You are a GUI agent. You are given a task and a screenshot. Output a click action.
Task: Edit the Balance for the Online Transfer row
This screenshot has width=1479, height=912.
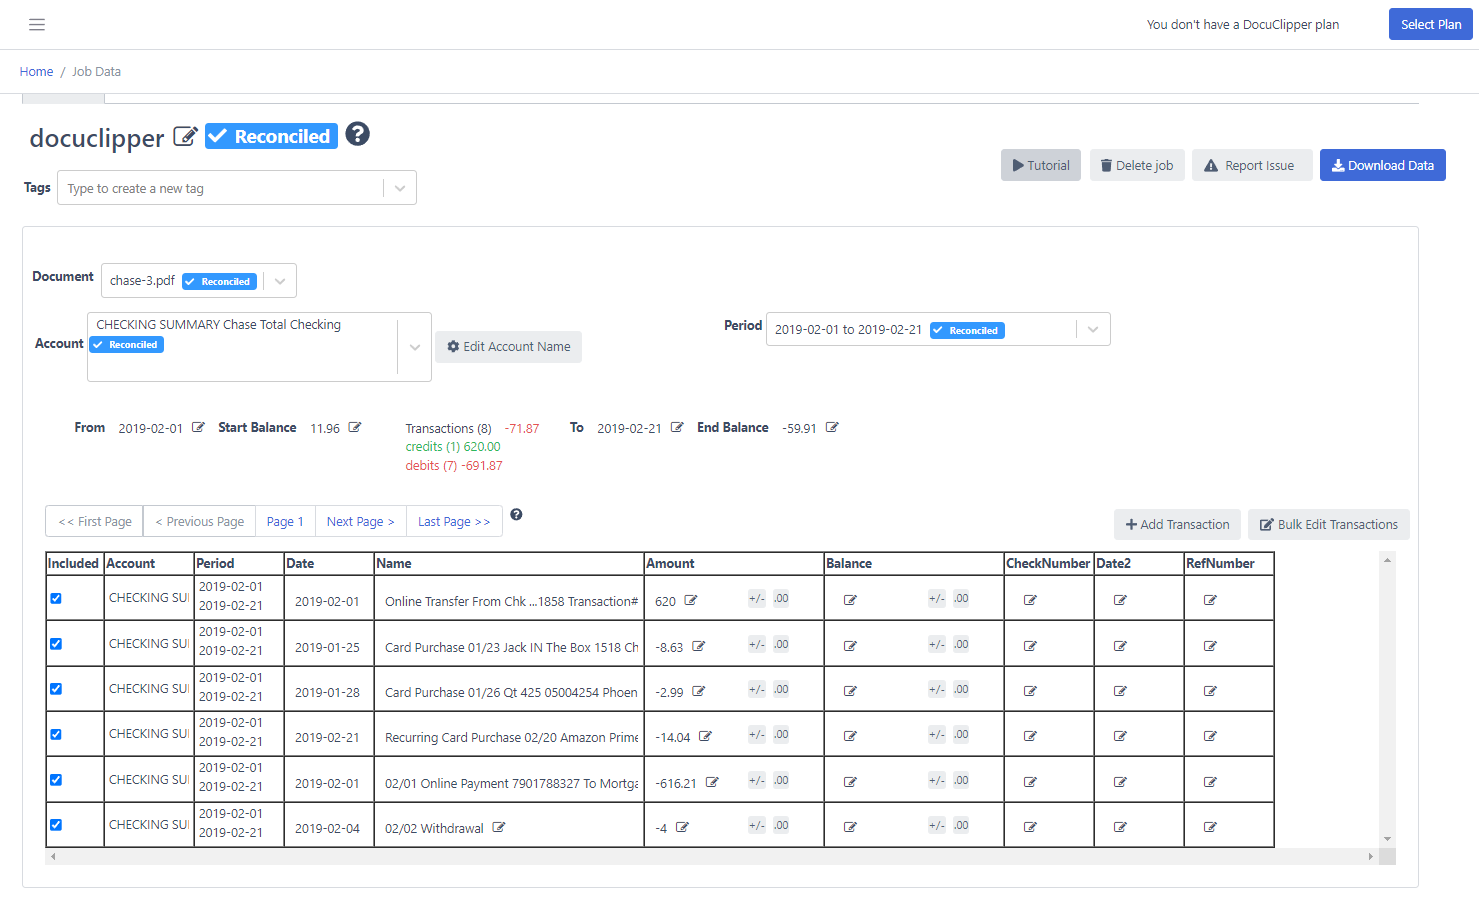[x=850, y=599]
